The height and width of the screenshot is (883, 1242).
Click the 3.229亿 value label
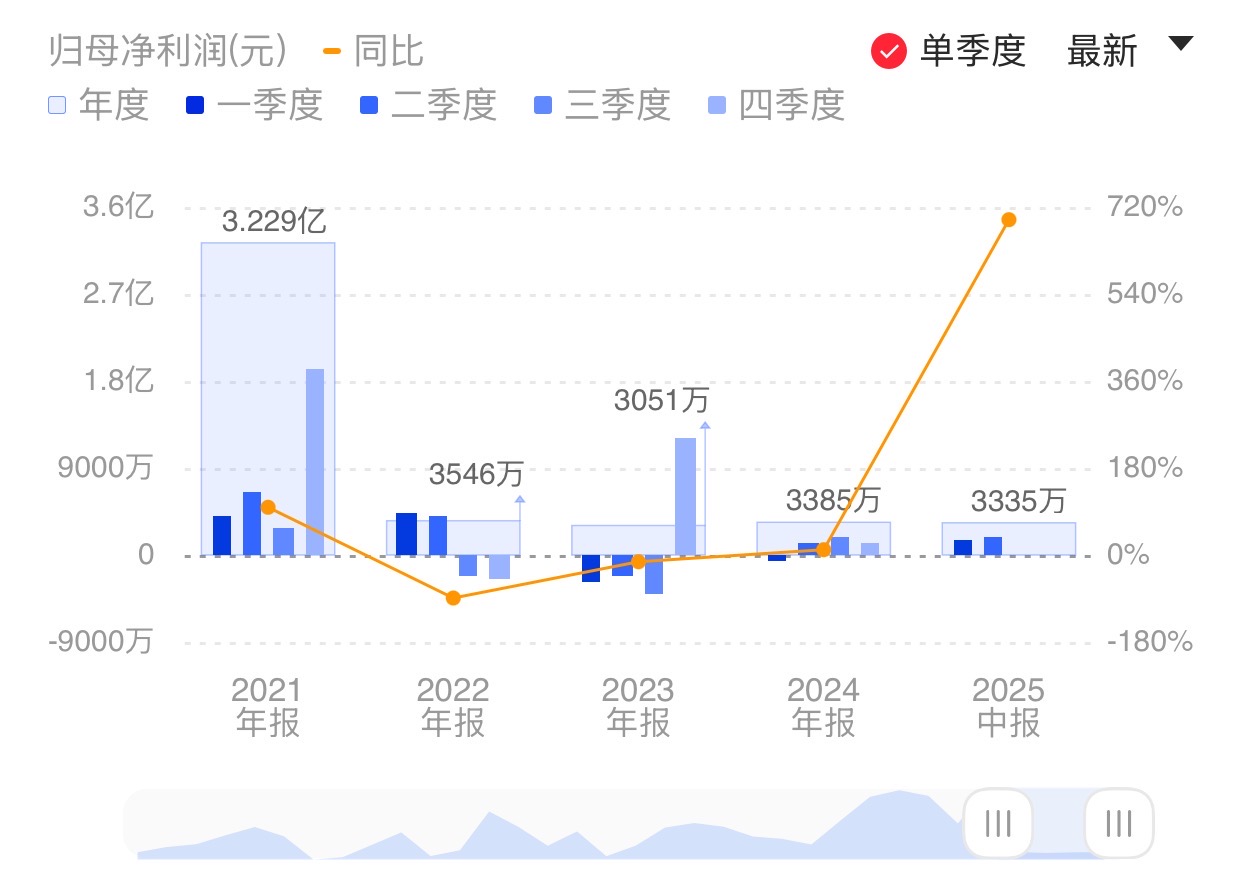274,221
